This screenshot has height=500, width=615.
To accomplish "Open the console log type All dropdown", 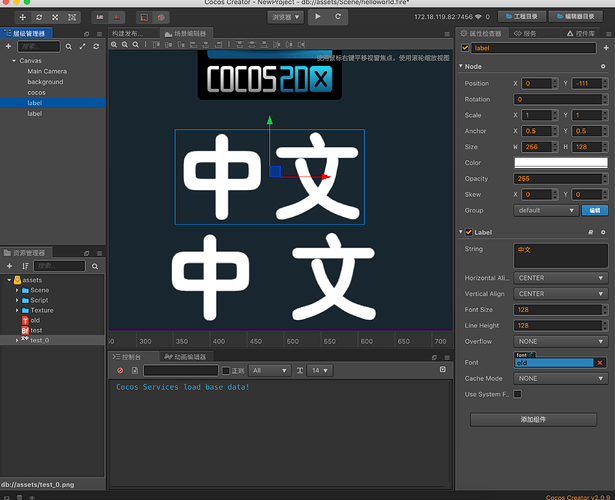I will pos(269,371).
